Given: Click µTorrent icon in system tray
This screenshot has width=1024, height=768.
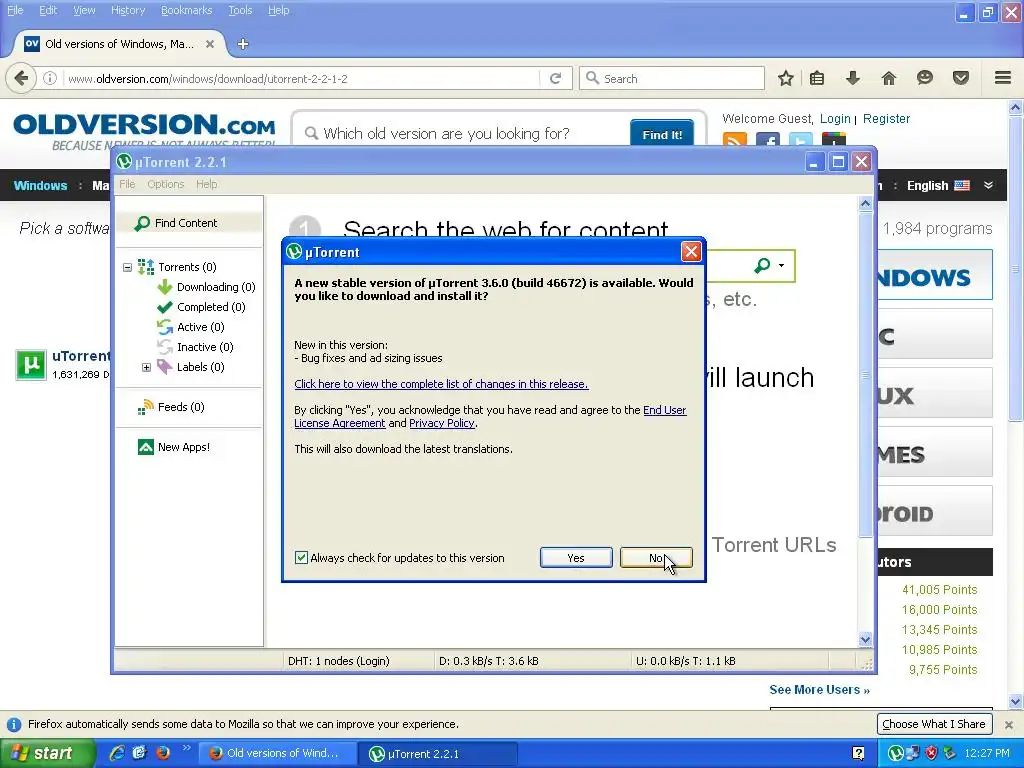Looking at the screenshot, I should coord(896,754).
